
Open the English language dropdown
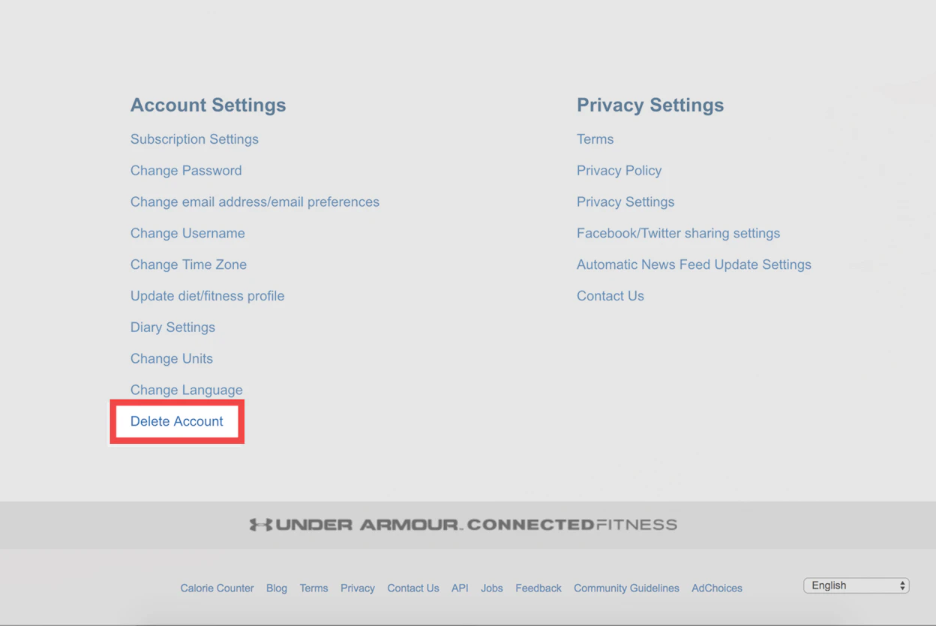tap(856, 585)
